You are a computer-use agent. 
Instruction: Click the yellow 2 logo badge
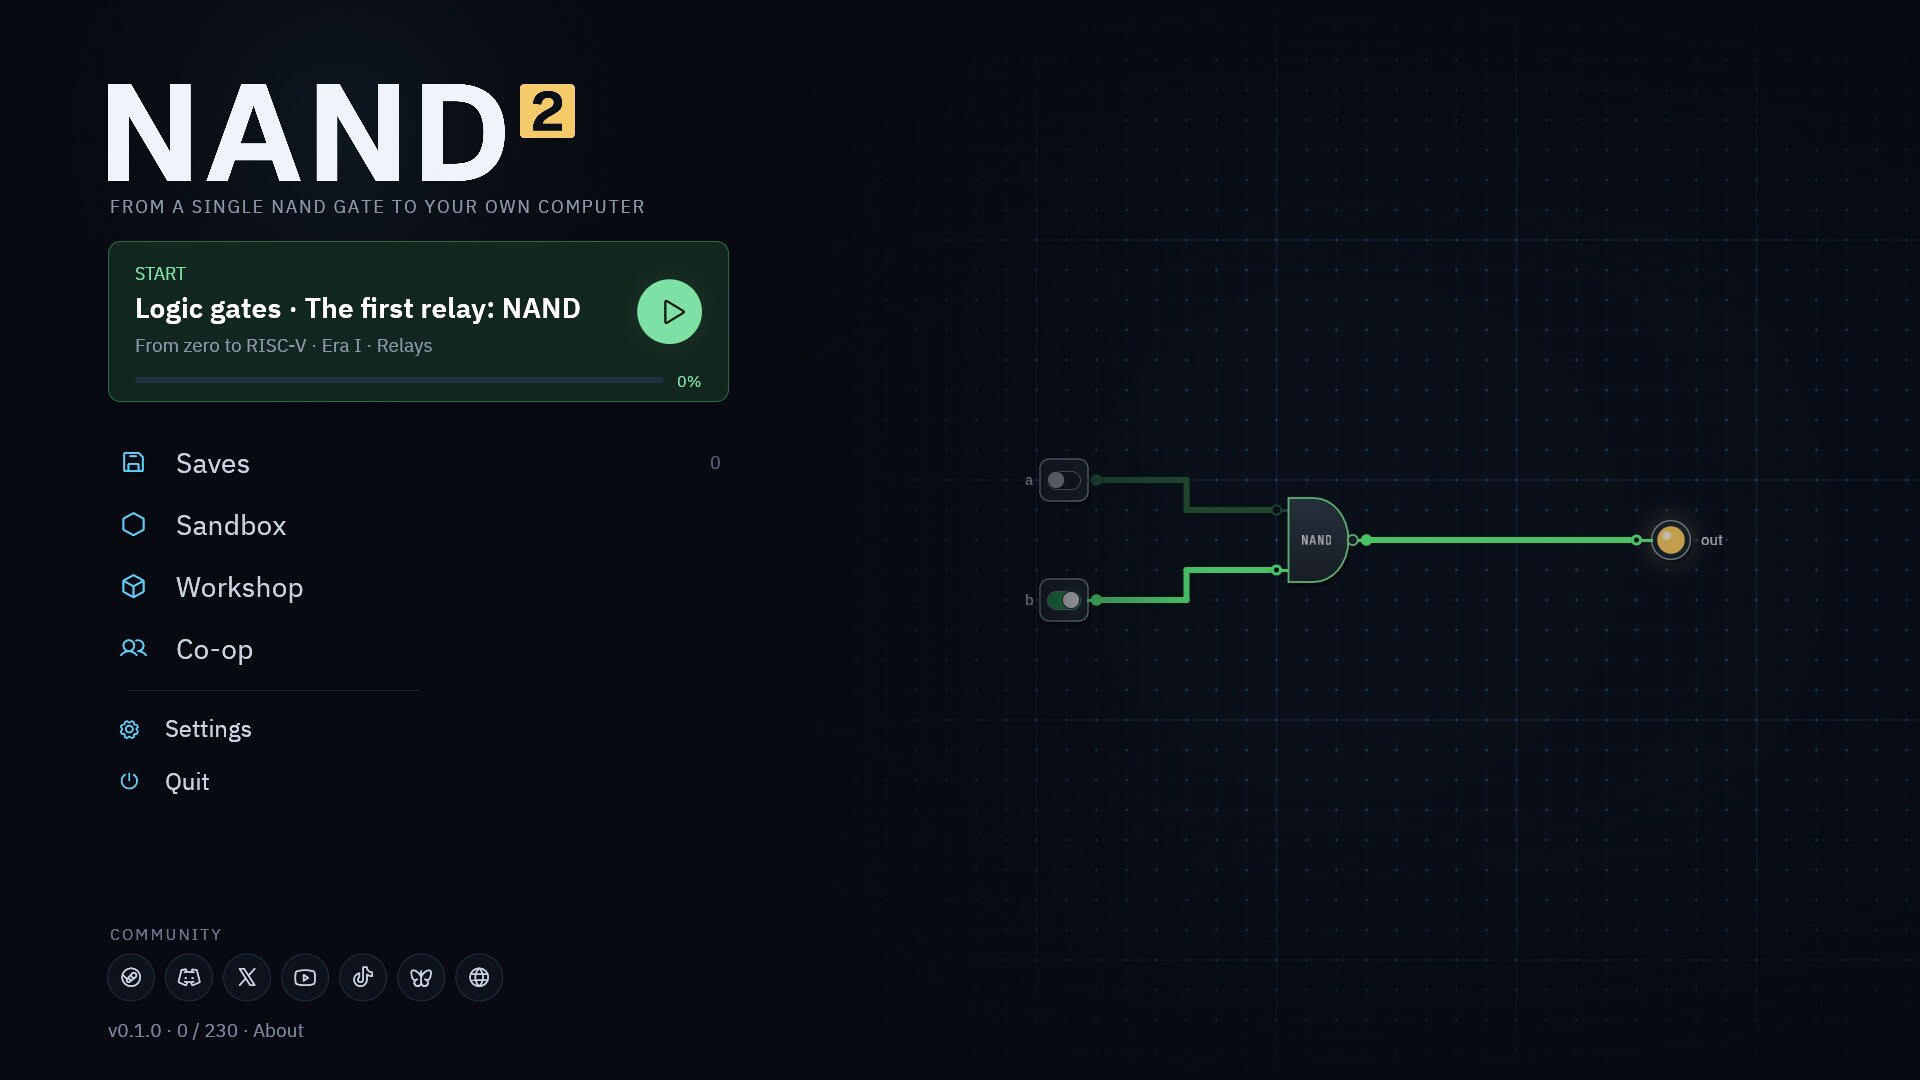pos(547,111)
